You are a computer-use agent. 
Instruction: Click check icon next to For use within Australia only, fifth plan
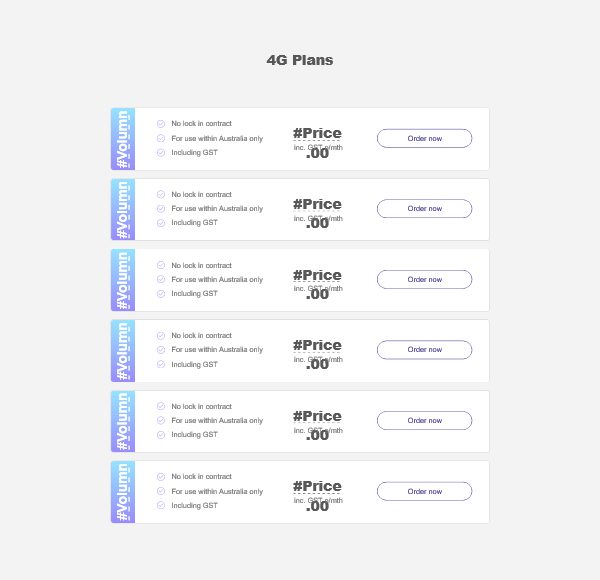161,420
